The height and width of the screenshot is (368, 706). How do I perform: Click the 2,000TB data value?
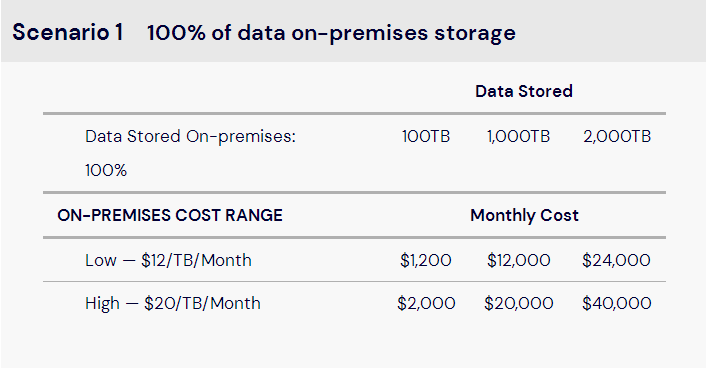click(x=617, y=136)
